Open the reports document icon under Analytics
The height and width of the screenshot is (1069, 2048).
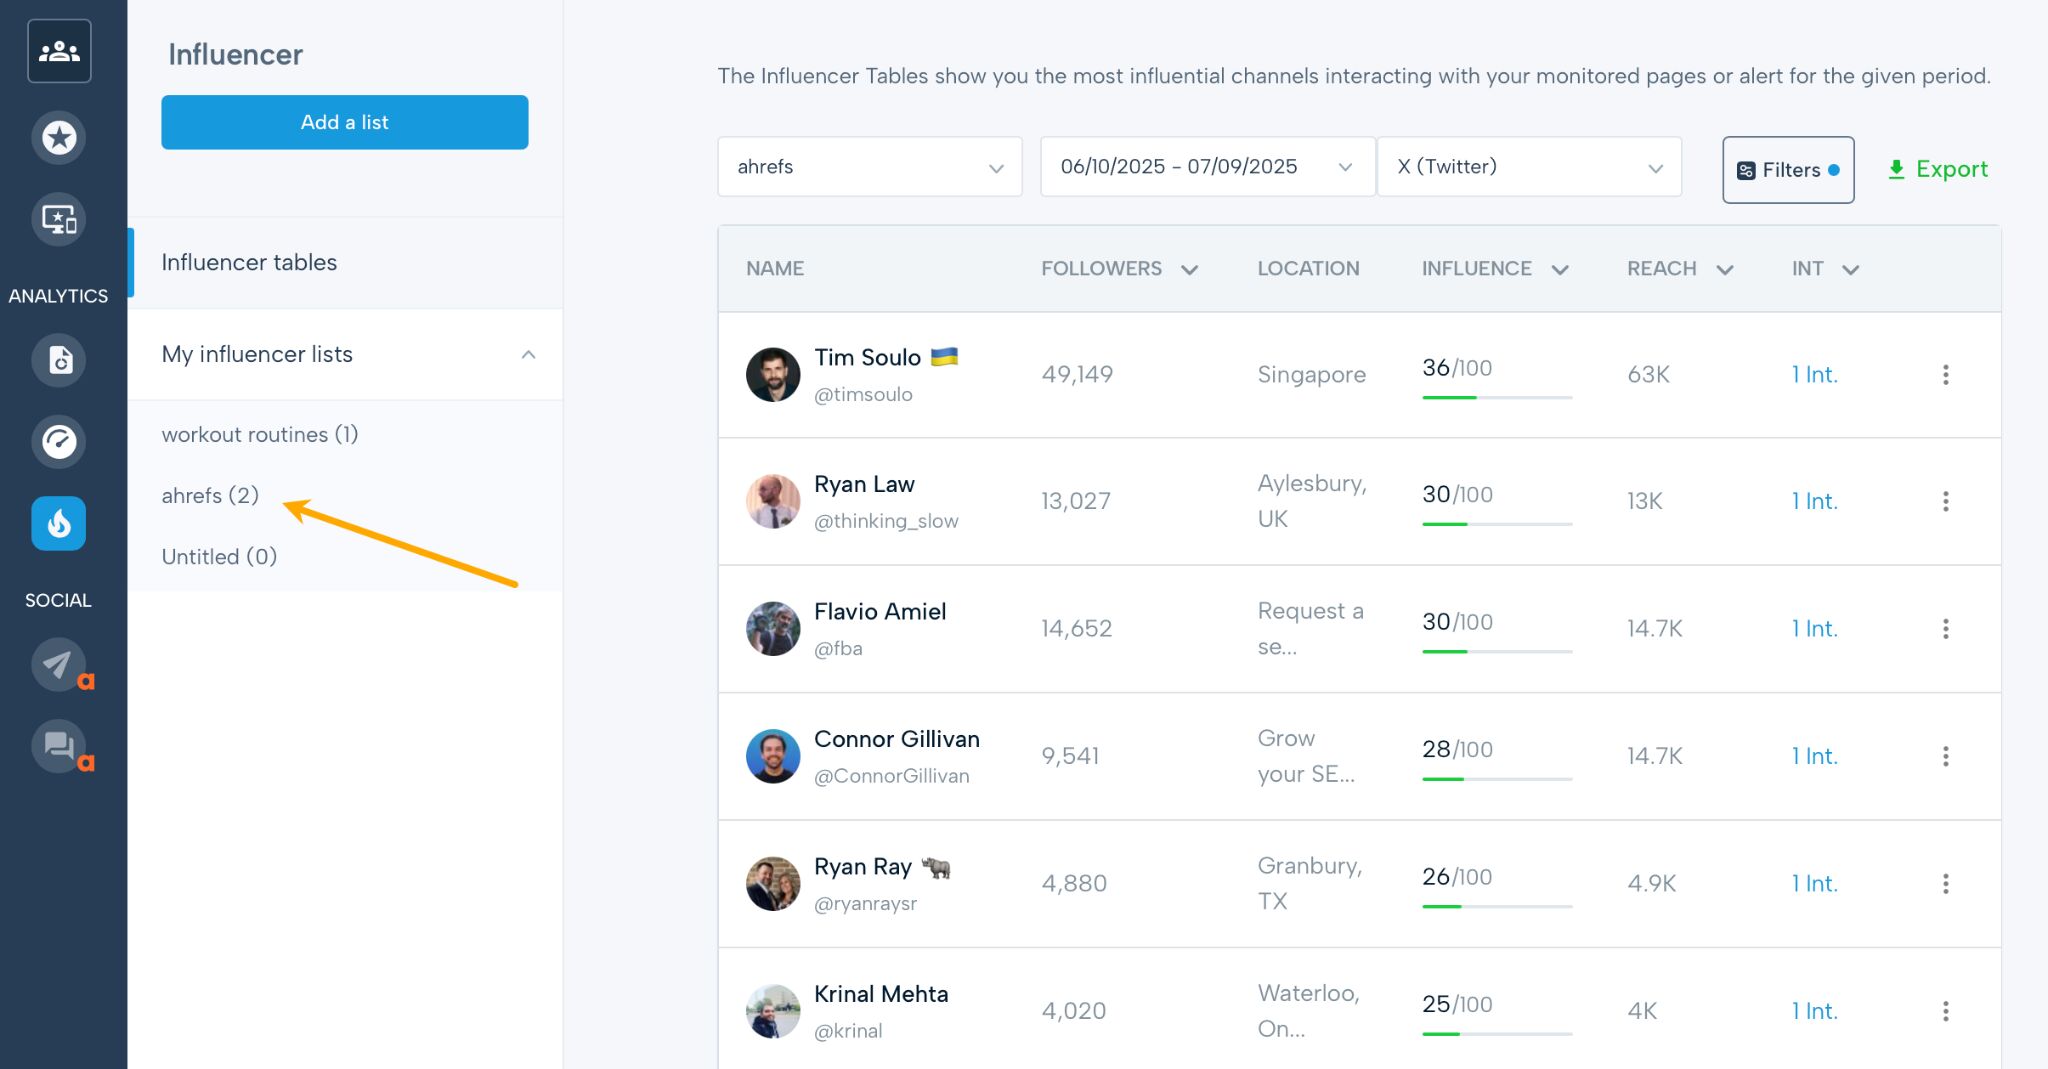pyautogui.click(x=59, y=361)
